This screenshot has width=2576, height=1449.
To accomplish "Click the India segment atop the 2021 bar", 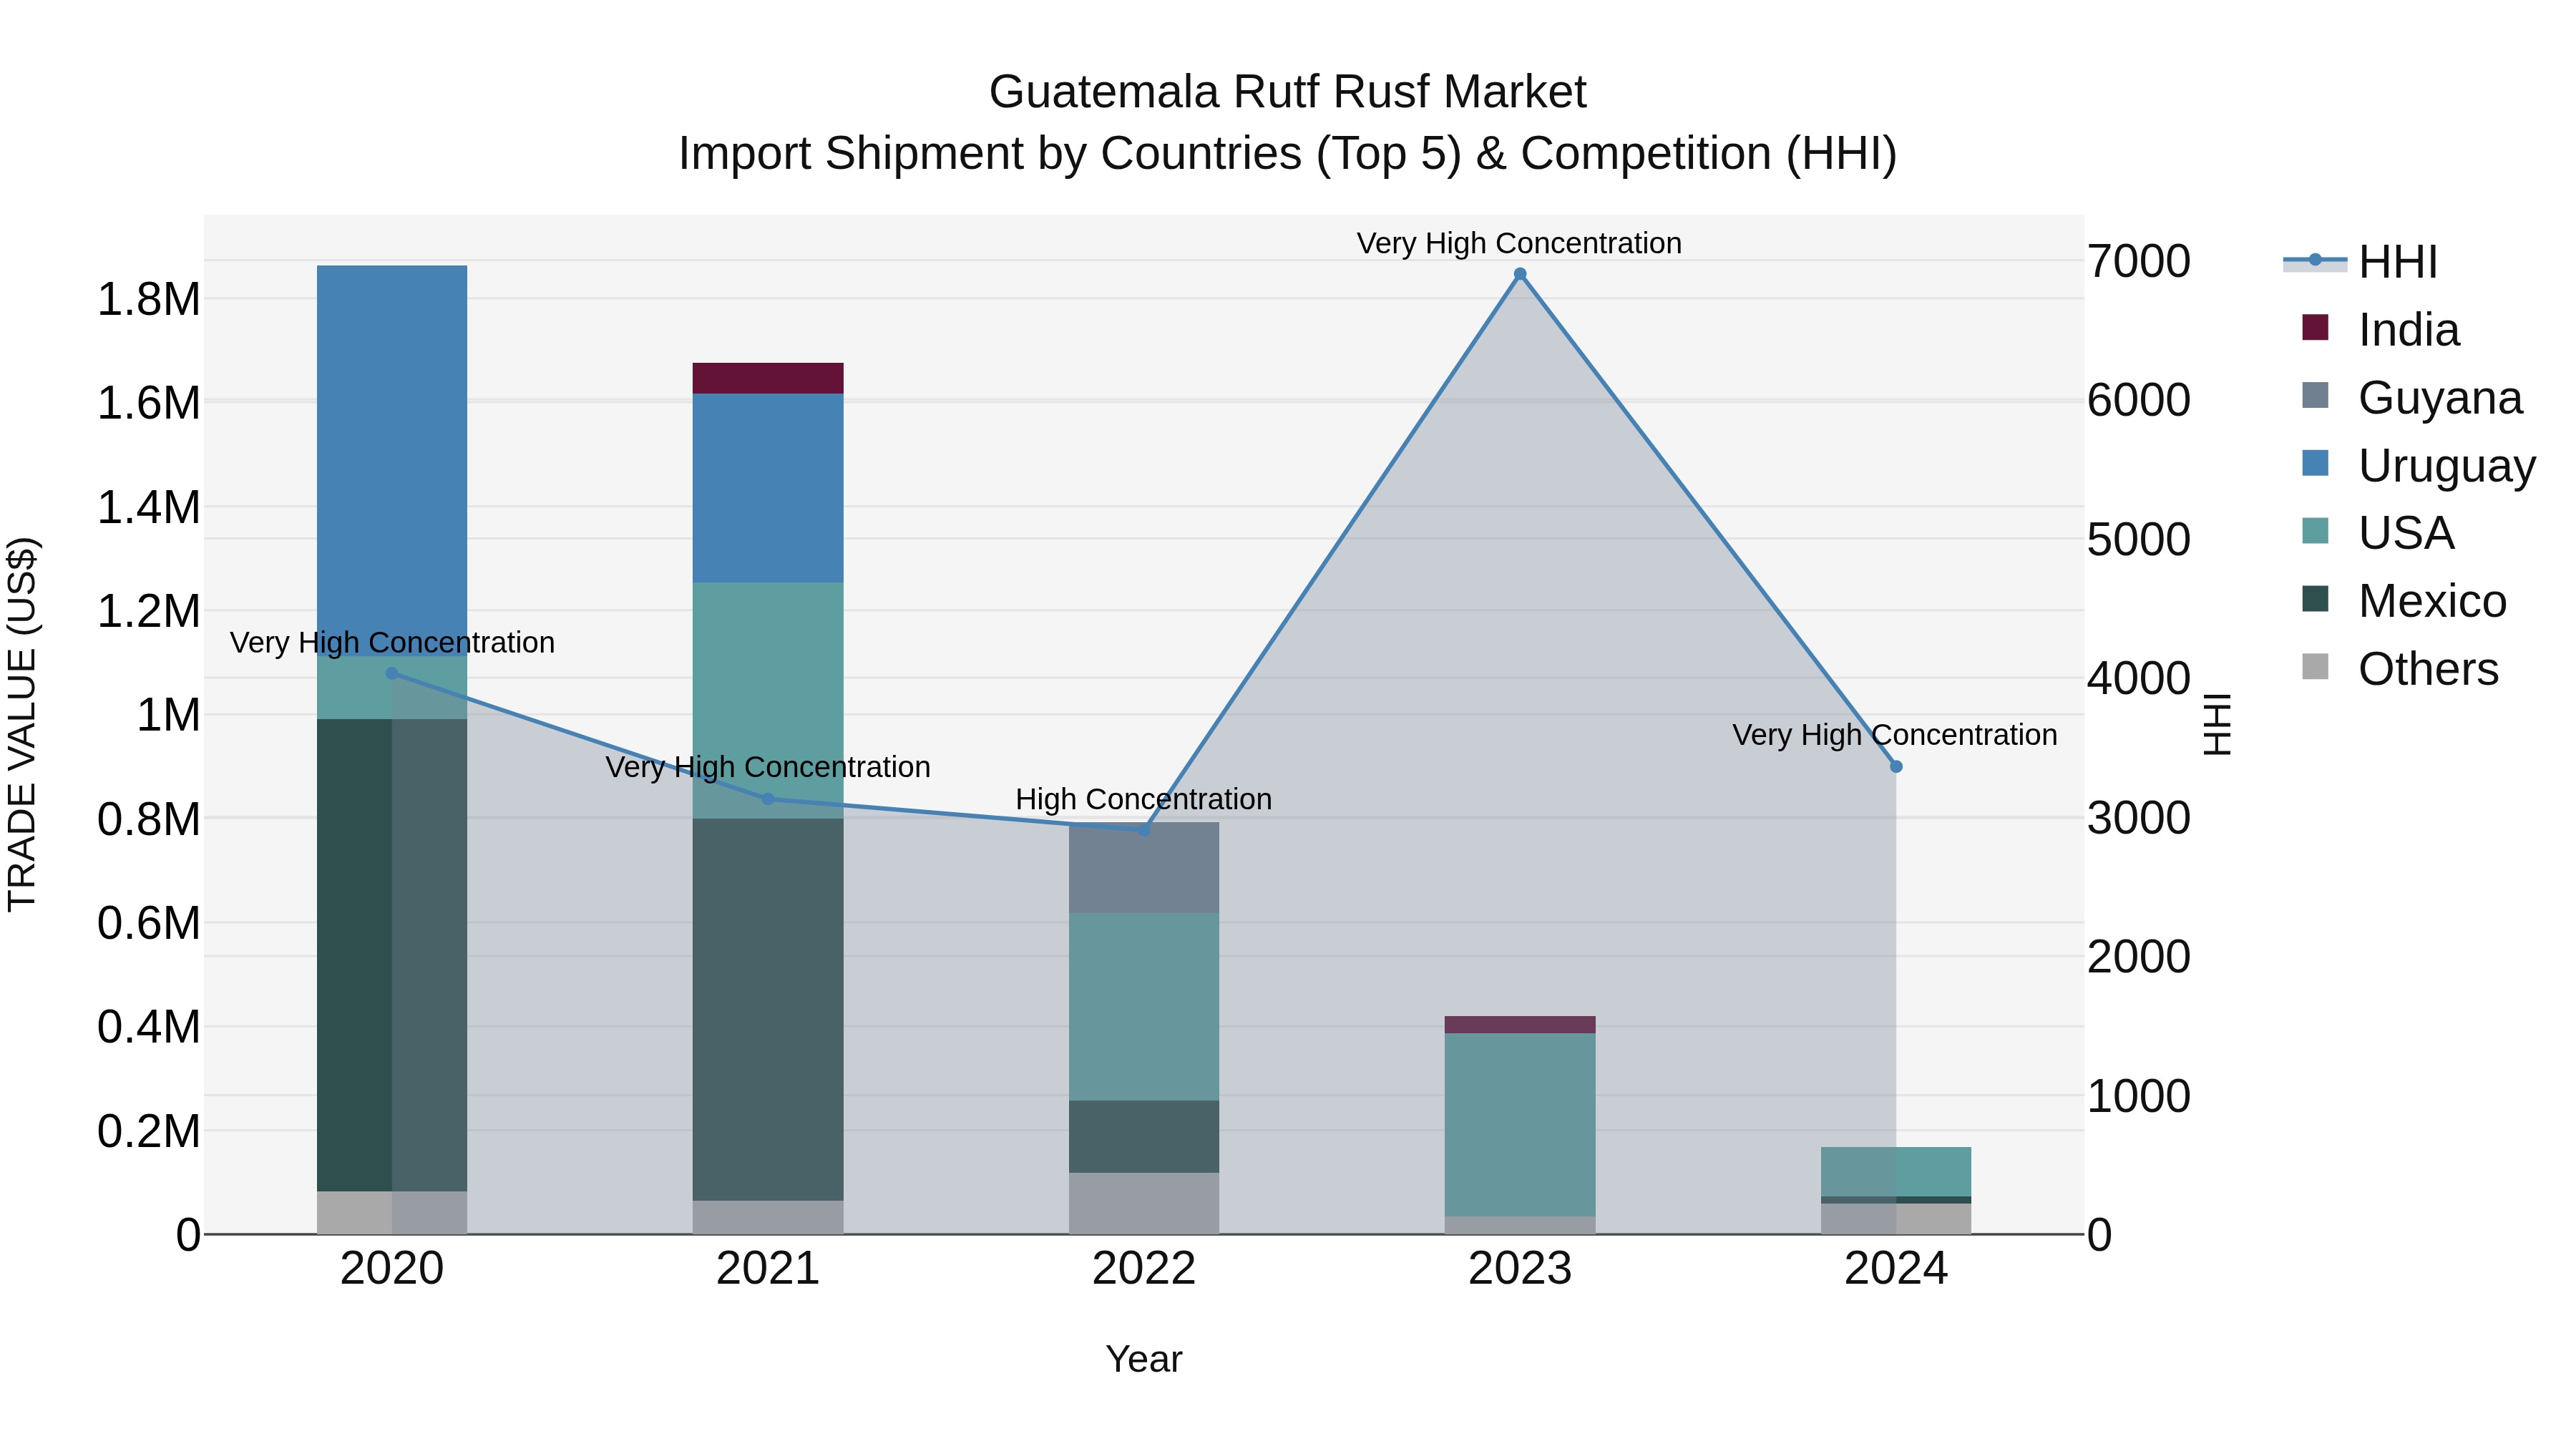I will 768,378.
